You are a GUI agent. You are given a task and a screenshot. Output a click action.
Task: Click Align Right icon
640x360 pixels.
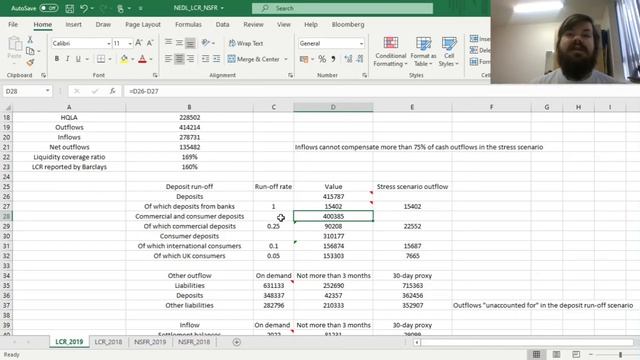tap(190, 59)
